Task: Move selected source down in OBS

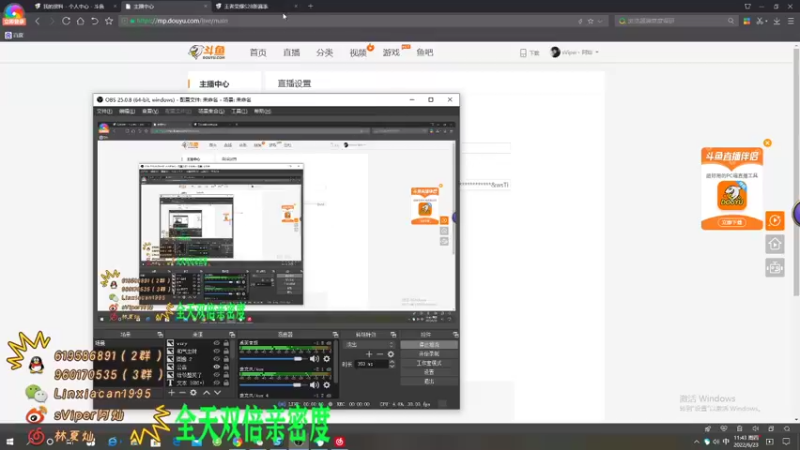Action: (x=217, y=393)
